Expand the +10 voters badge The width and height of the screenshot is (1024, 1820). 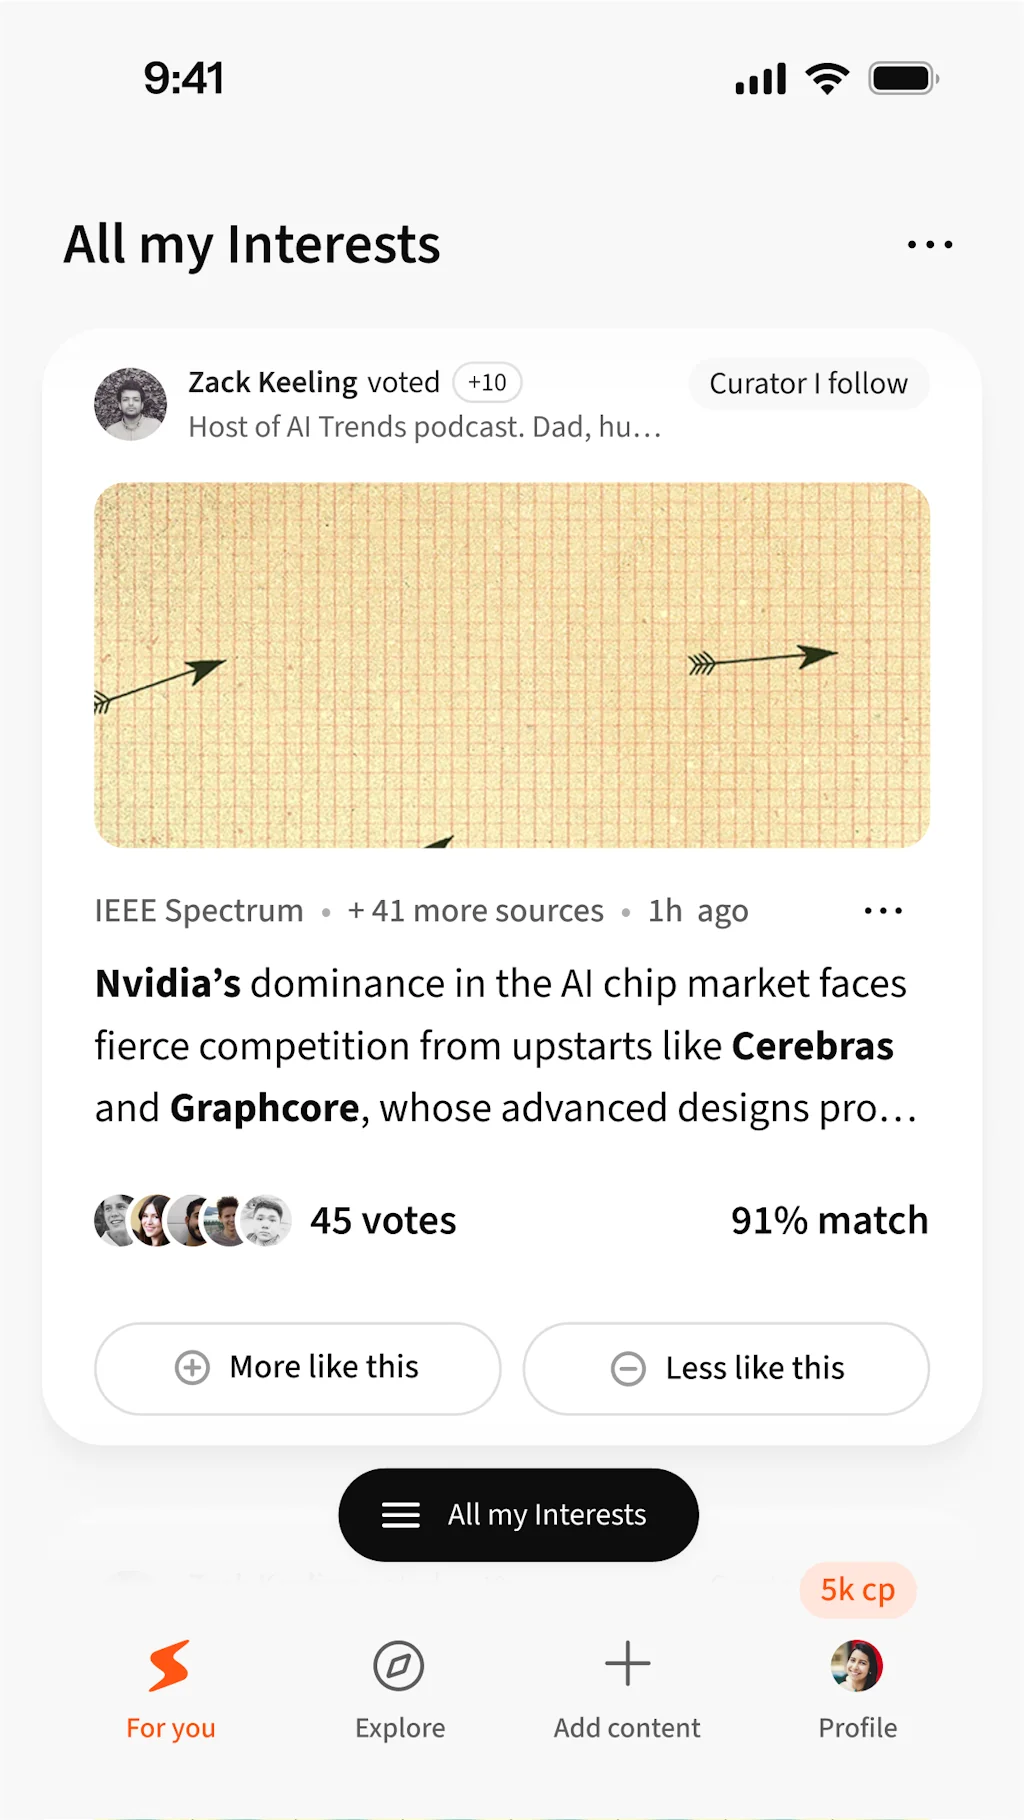[x=487, y=382]
